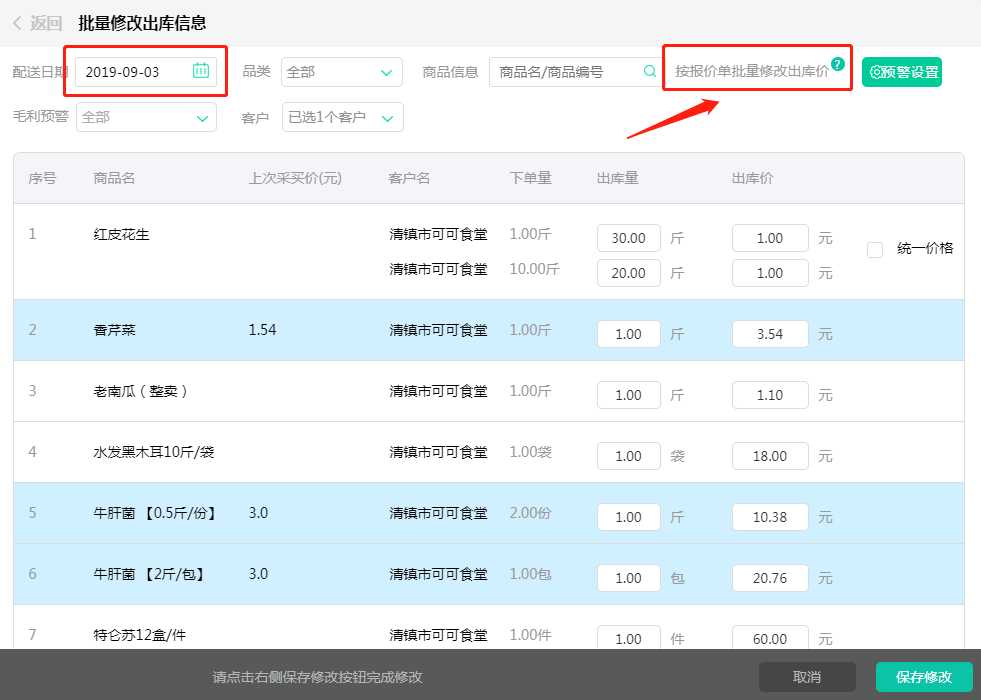Click 按报价单批量修改出库价 link
This screenshot has height=700, width=981.
[x=751, y=72]
